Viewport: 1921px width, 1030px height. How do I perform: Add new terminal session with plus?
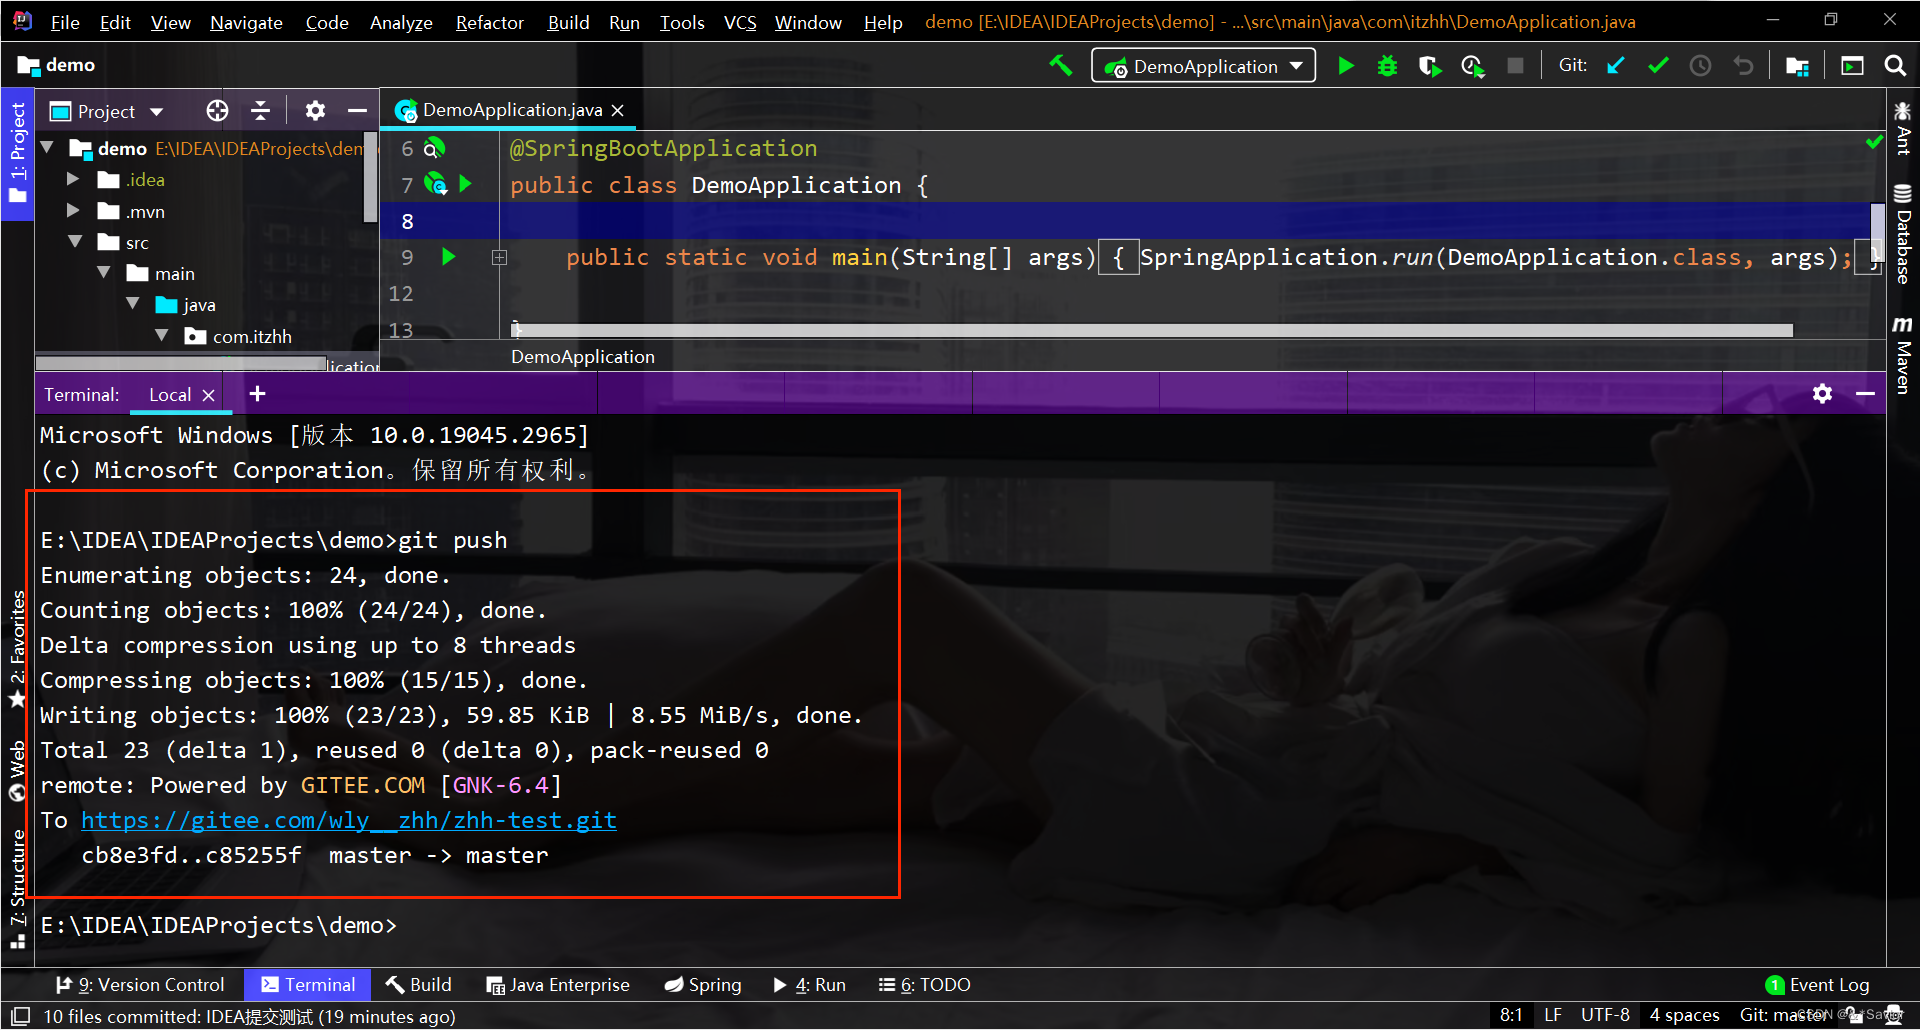(x=257, y=394)
